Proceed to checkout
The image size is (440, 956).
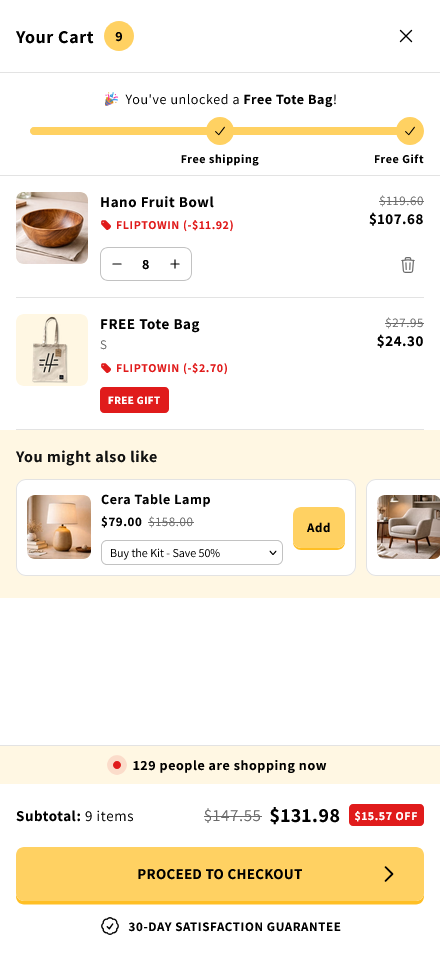220,875
